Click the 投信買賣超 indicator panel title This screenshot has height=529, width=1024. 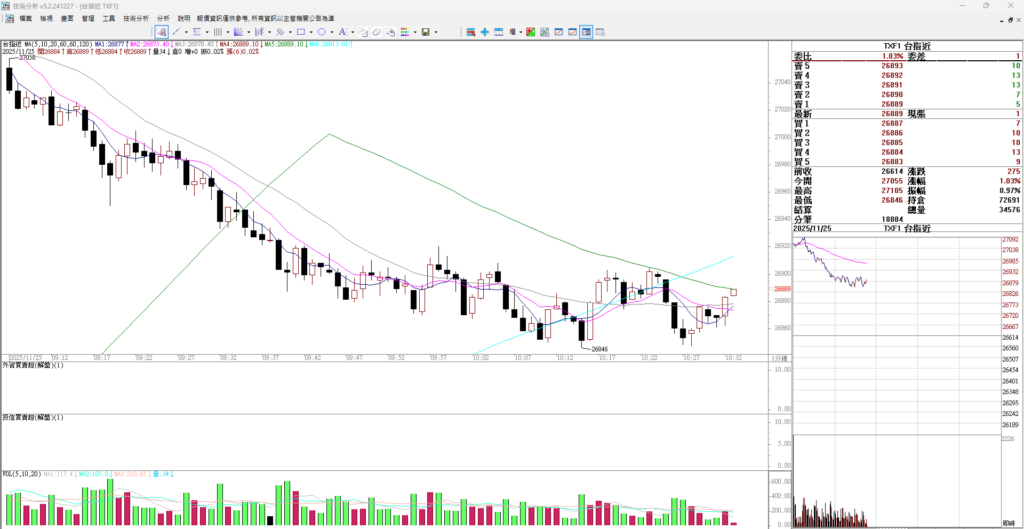tap(33, 416)
